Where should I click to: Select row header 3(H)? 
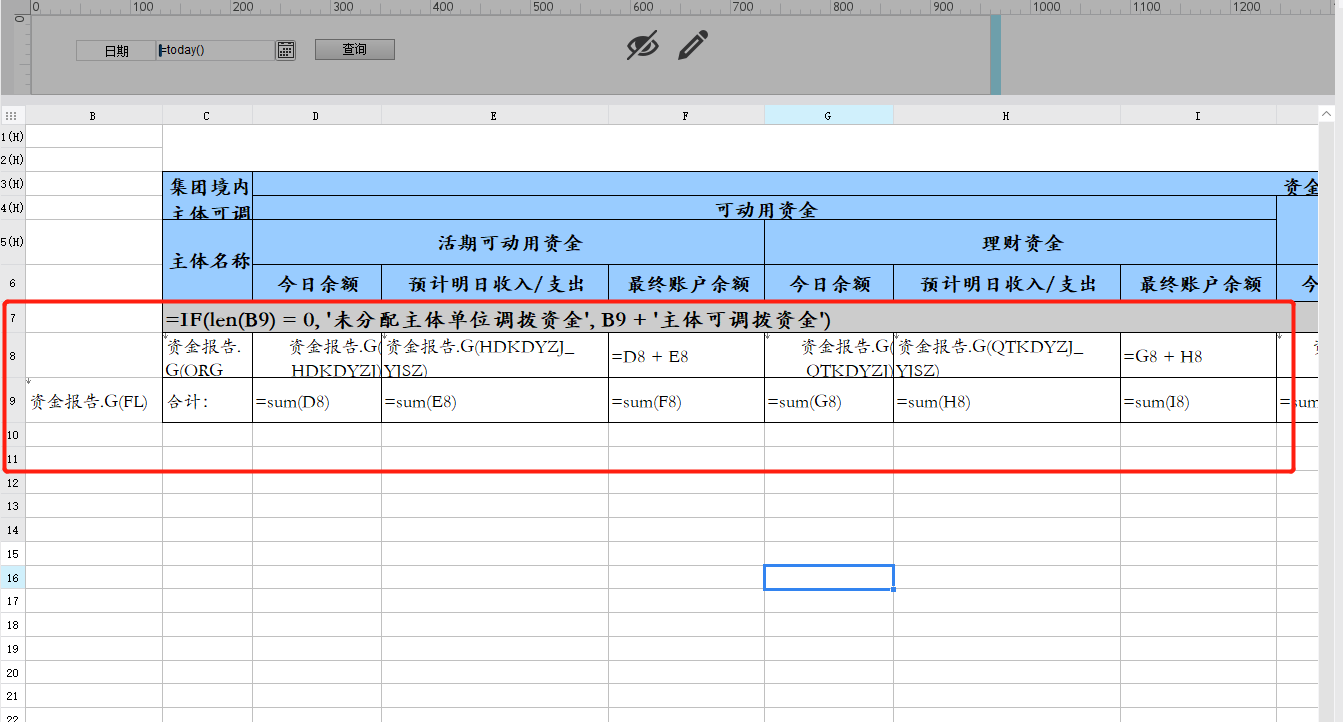(x=13, y=184)
